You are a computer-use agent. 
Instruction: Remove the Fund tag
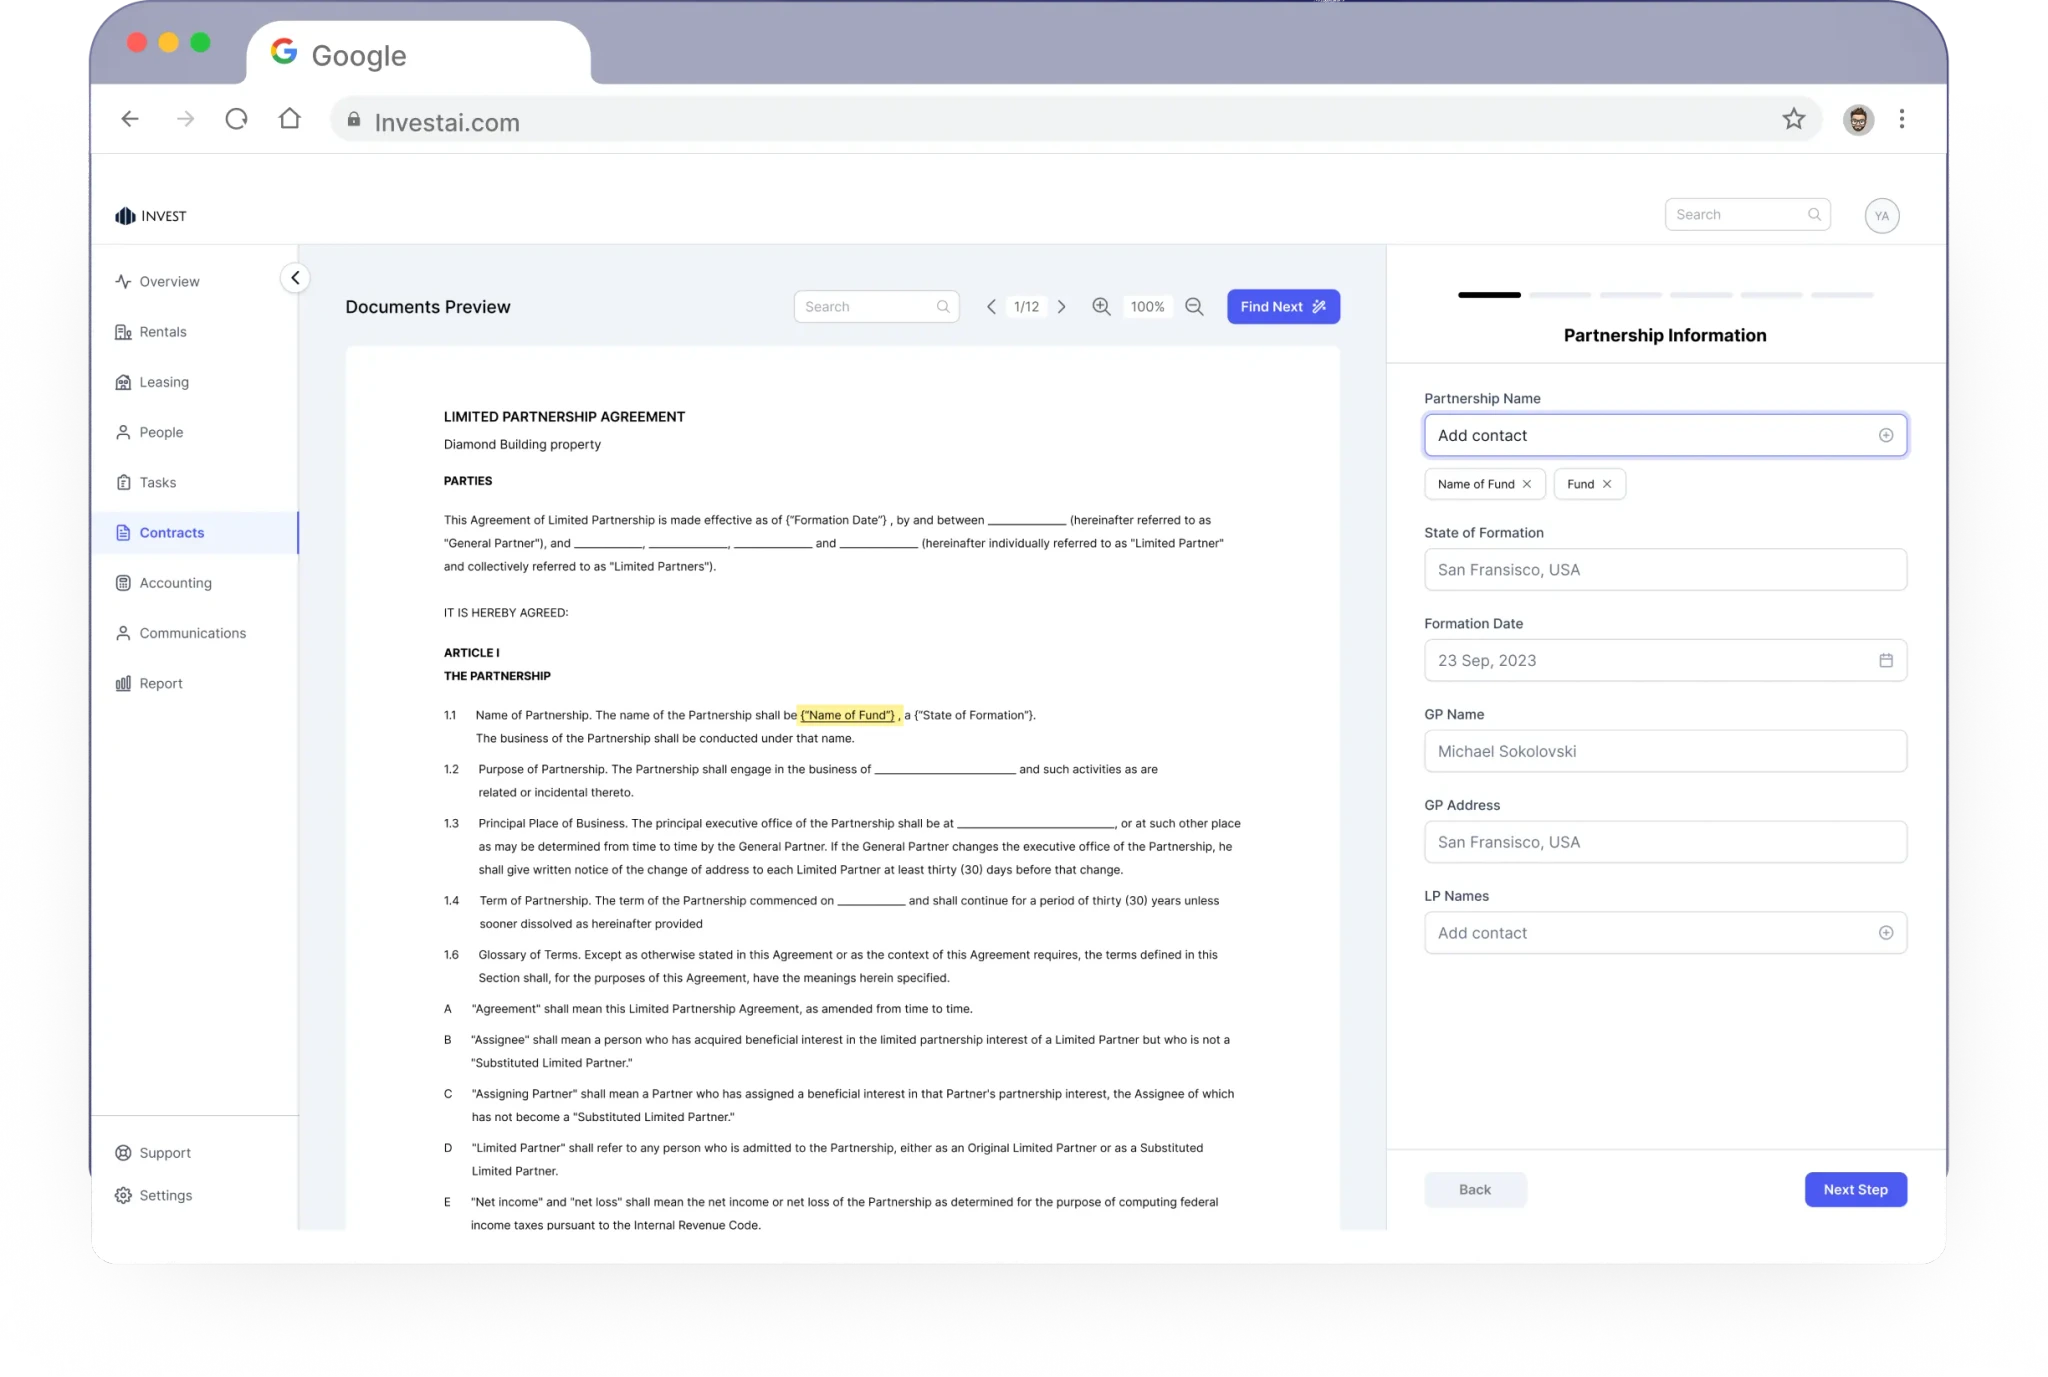(1607, 484)
